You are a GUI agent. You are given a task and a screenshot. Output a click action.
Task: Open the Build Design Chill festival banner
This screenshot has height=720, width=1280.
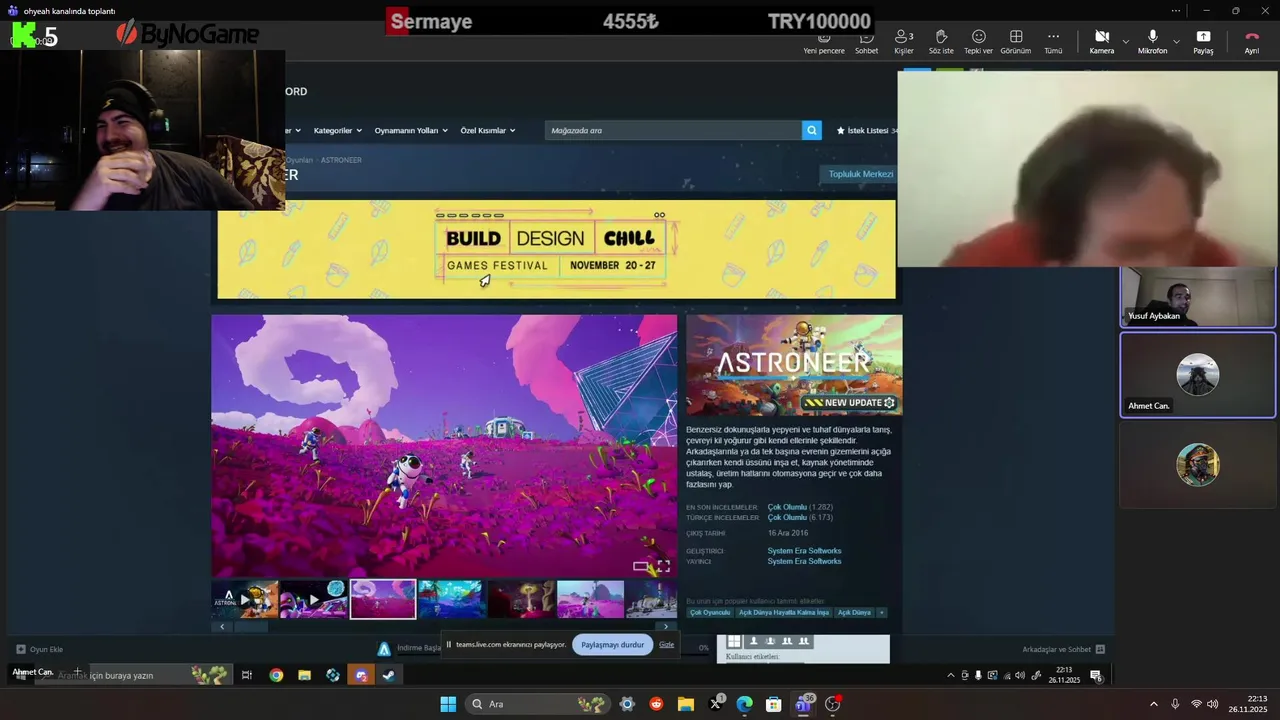click(x=556, y=249)
